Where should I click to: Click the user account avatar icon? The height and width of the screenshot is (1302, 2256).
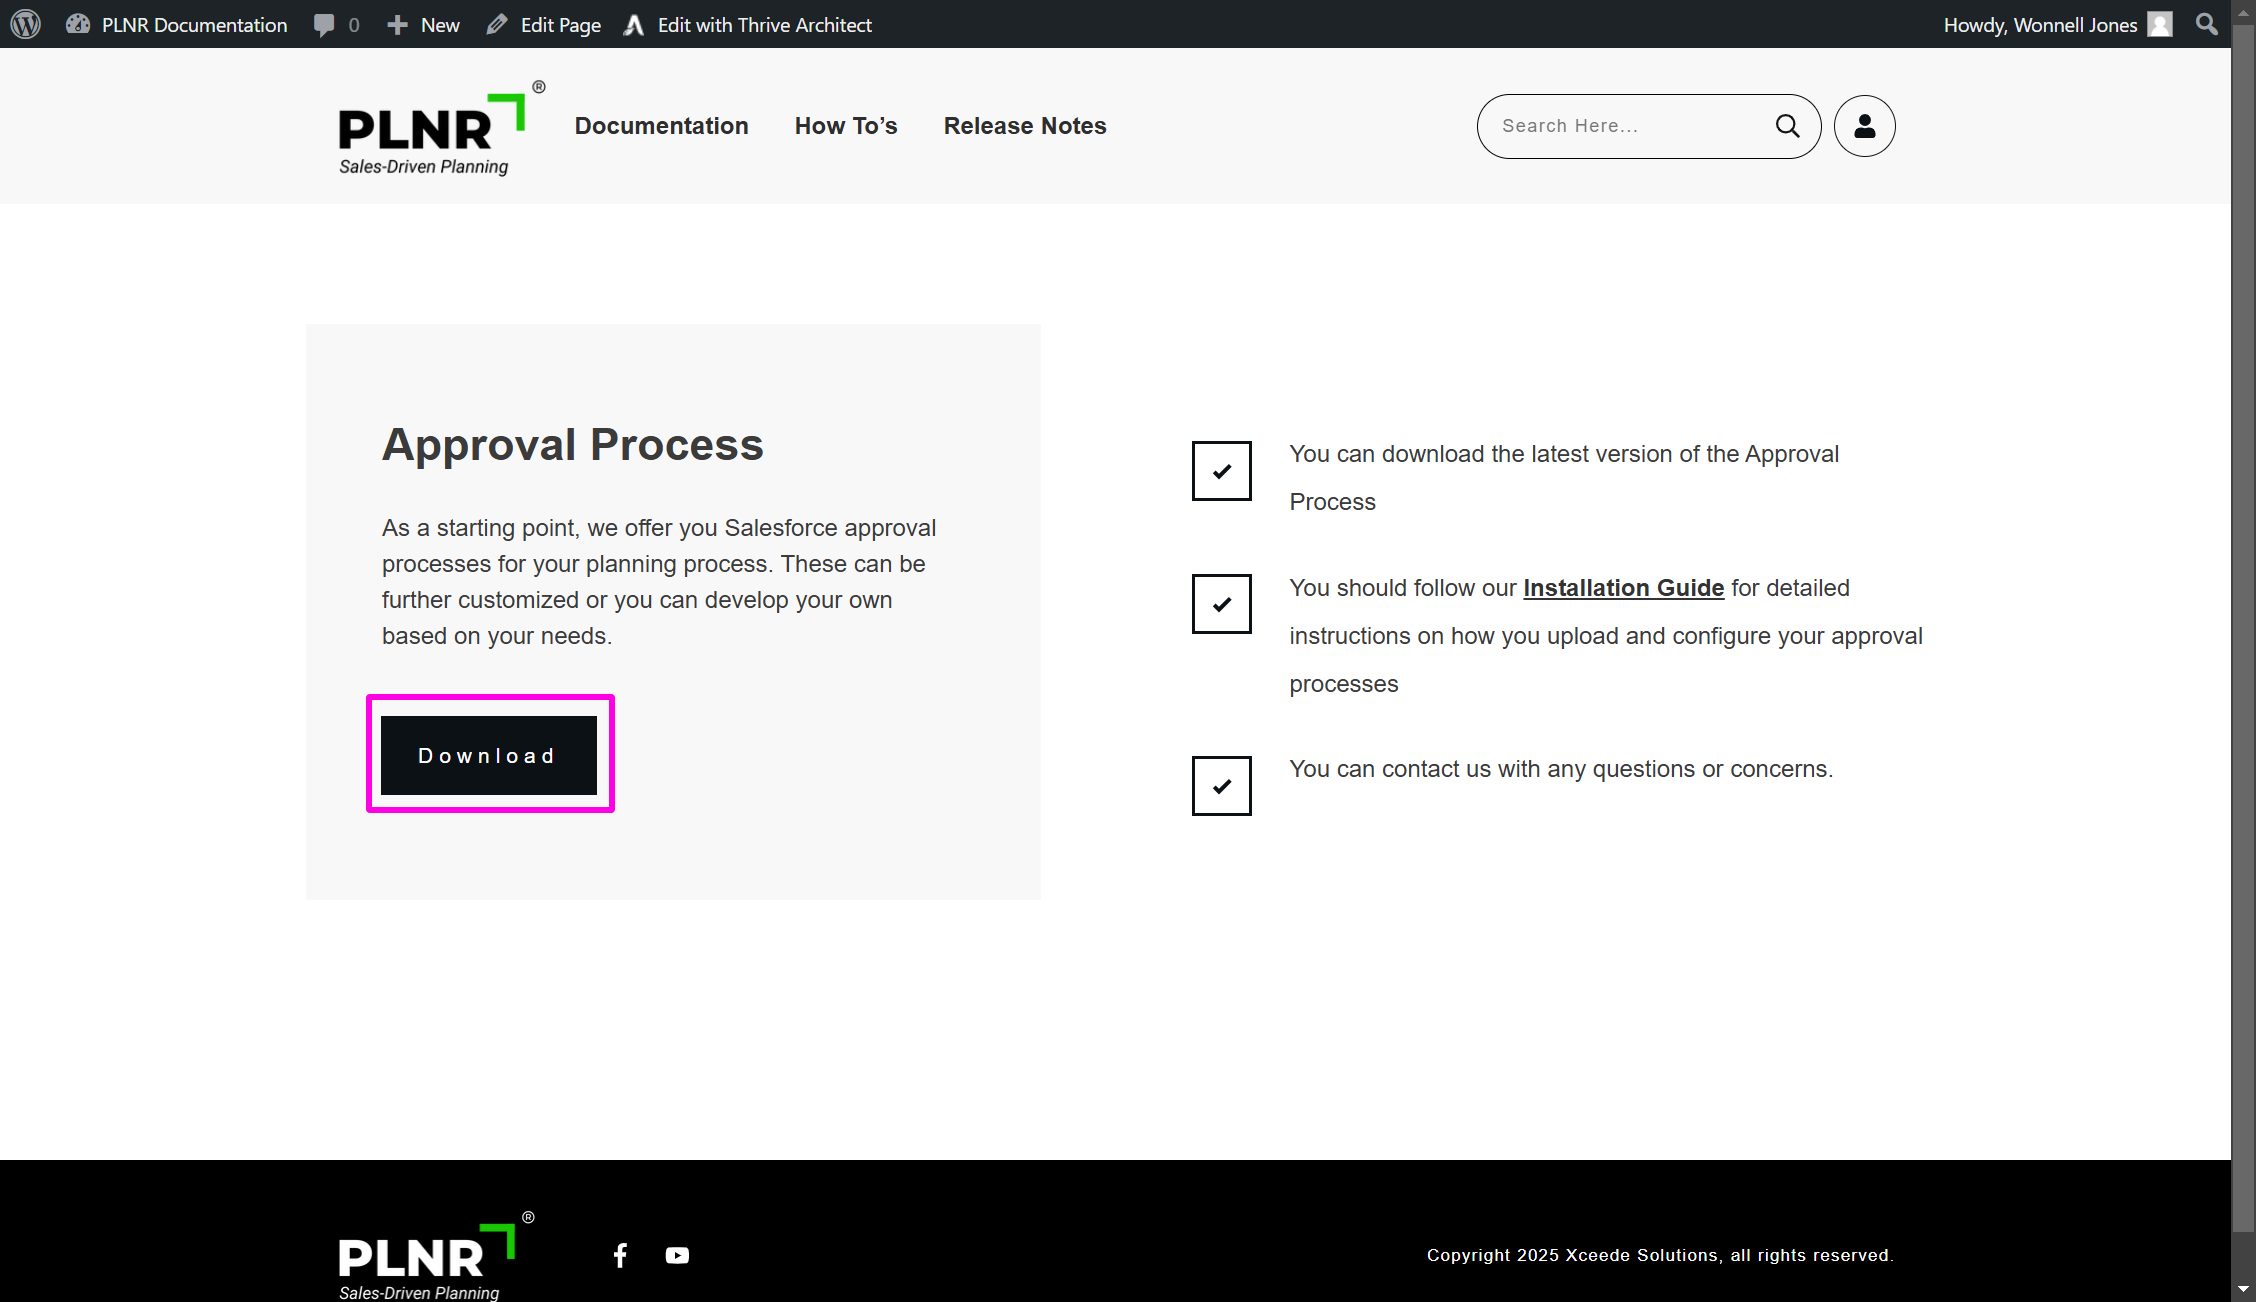pos(1864,126)
